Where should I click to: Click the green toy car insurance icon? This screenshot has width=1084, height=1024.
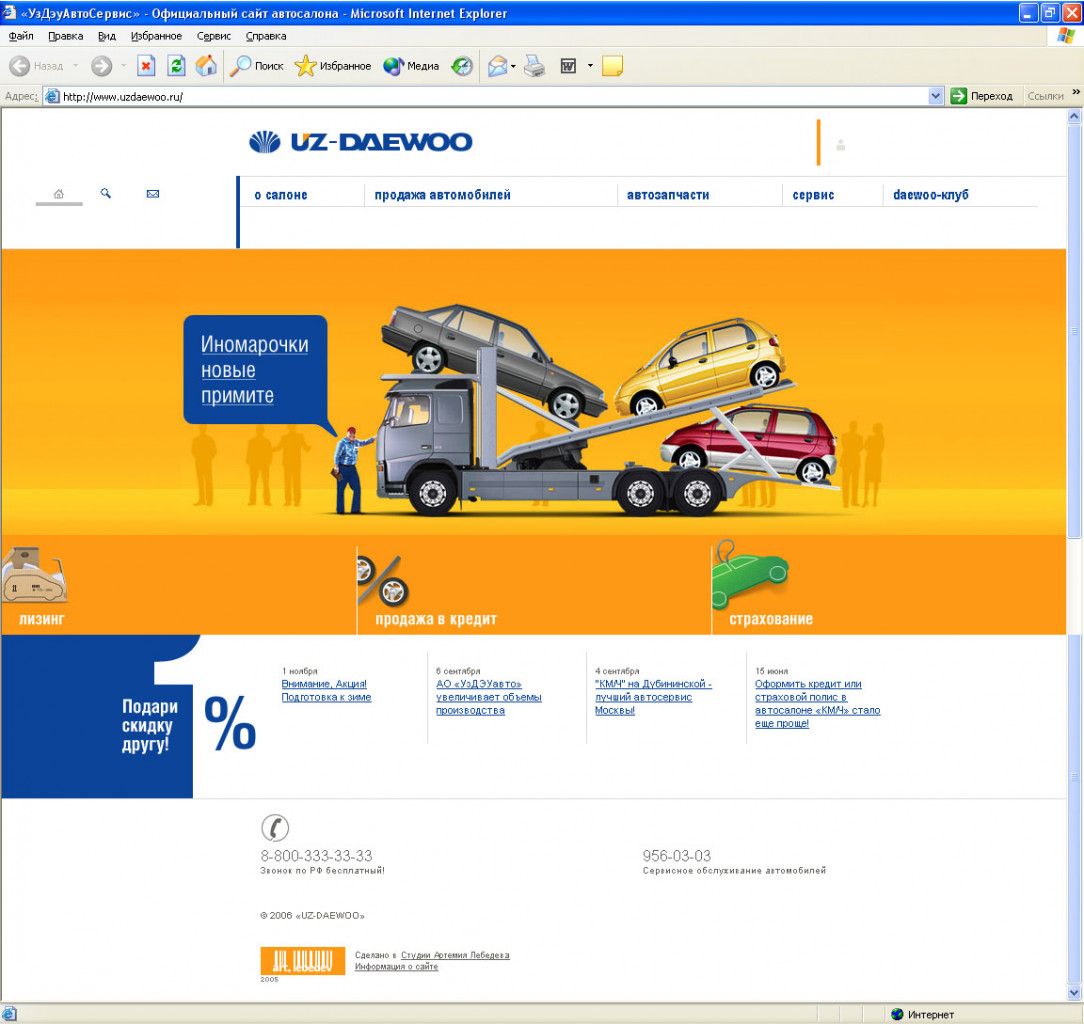coord(751,574)
